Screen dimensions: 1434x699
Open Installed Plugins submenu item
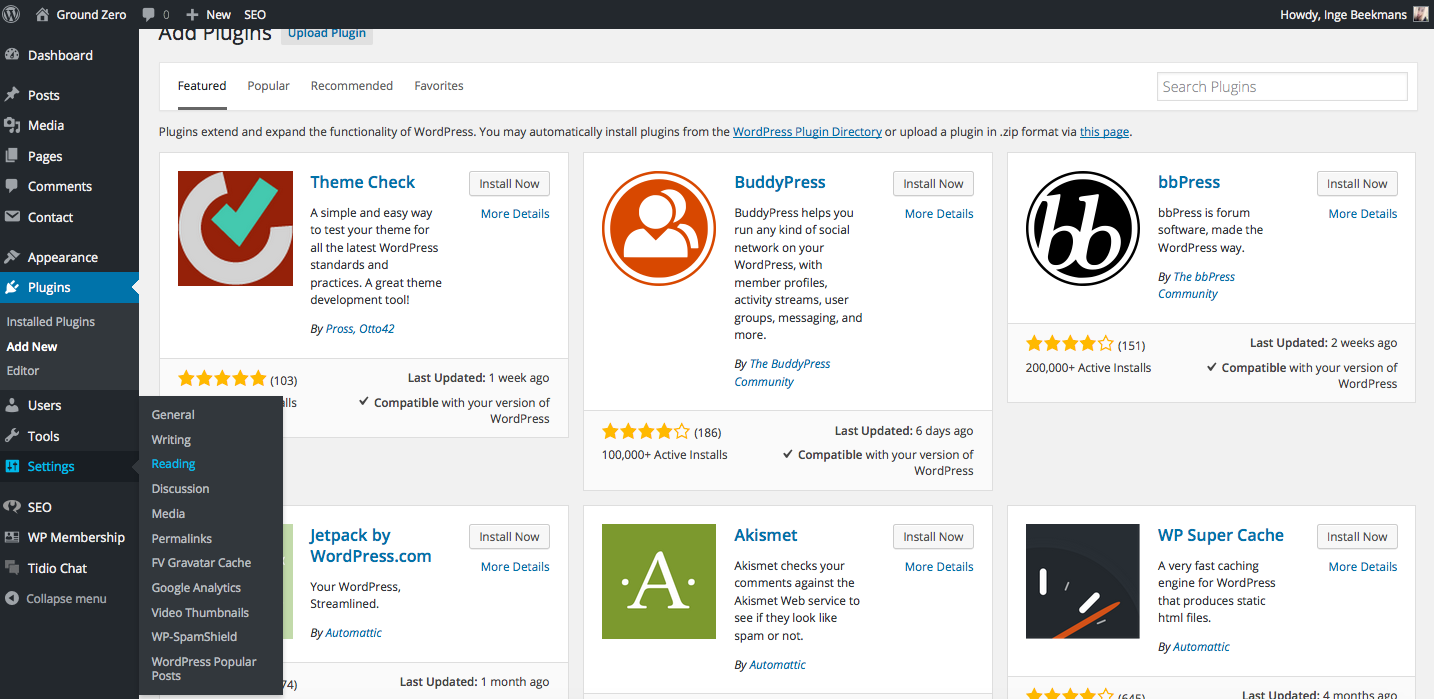tap(51, 322)
